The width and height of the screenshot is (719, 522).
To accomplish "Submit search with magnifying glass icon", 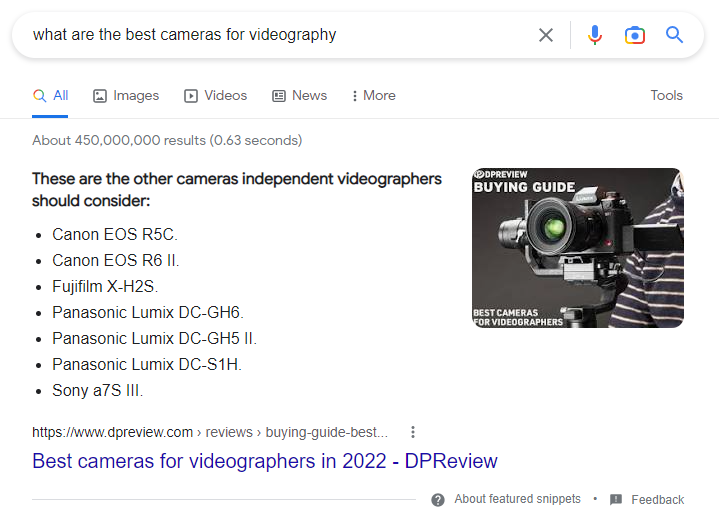I will pyautogui.click(x=674, y=35).
